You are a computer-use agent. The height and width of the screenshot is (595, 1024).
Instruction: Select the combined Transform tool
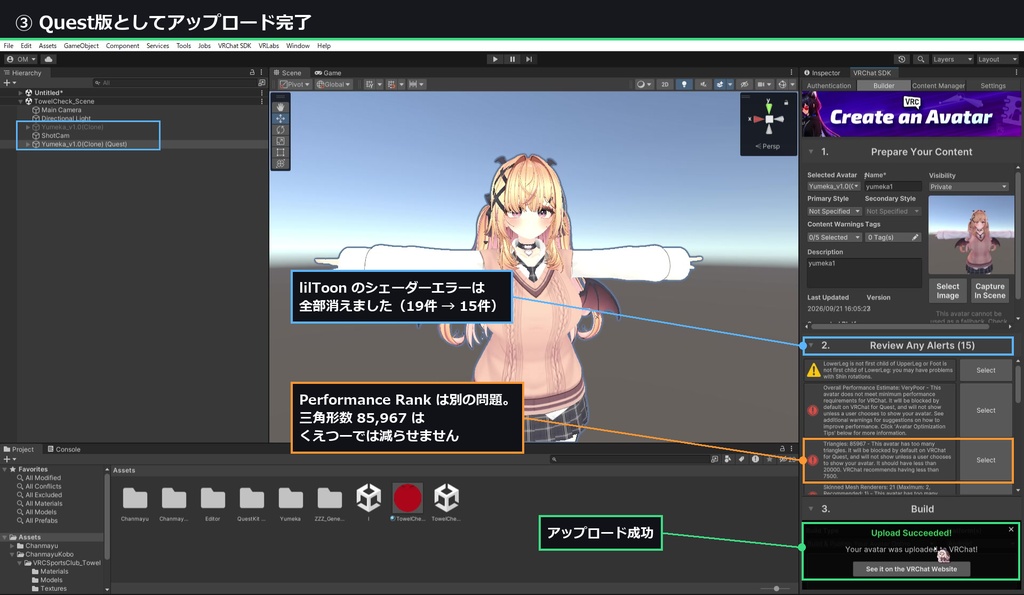tap(280, 163)
